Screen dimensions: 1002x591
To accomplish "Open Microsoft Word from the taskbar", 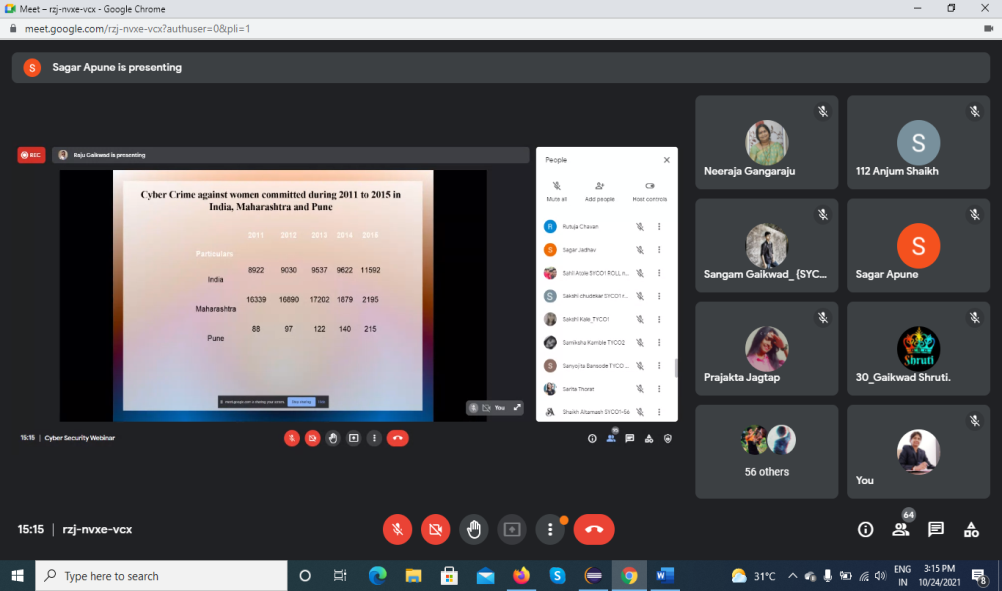I will (x=664, y=576).
